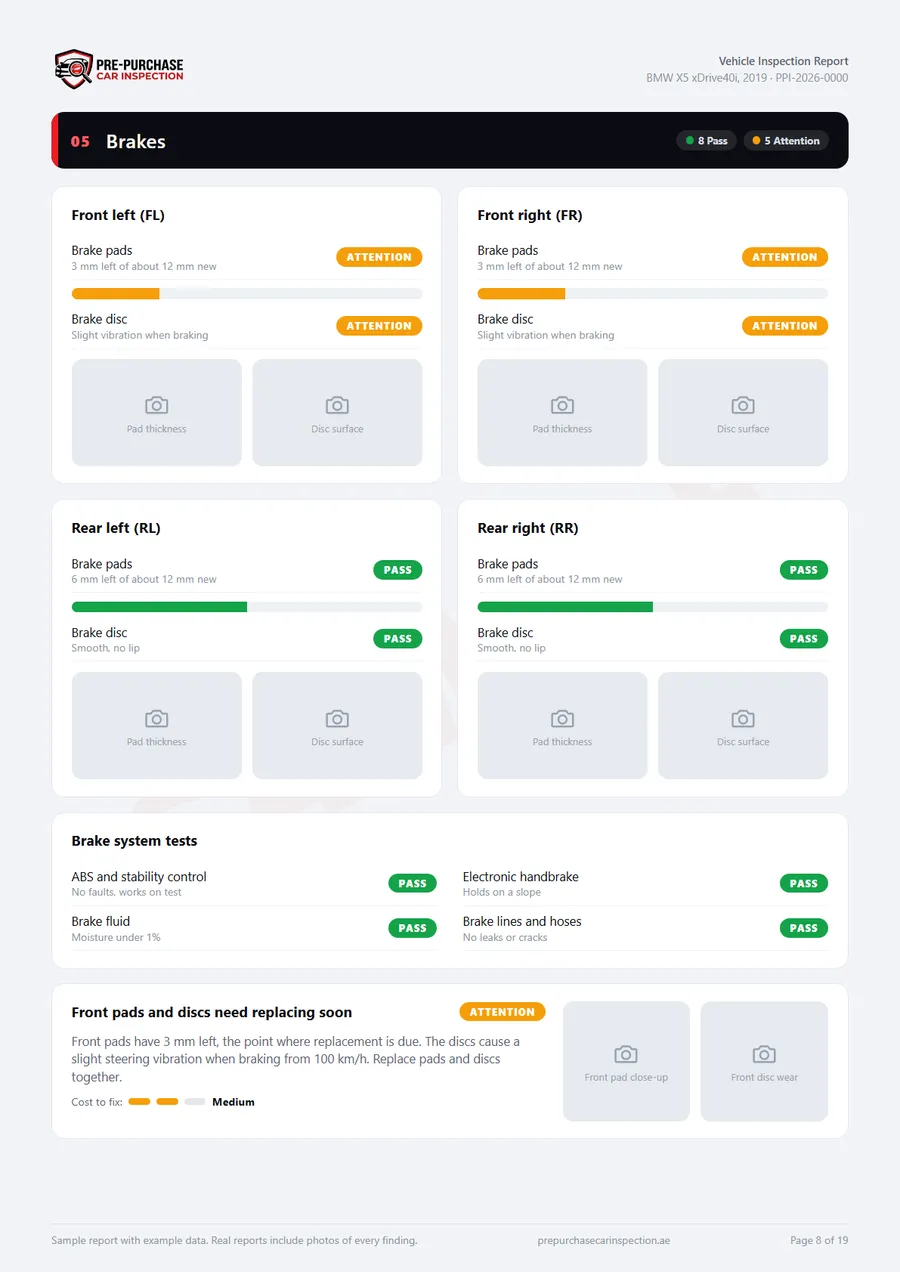900x1272 pixels.
Task: Click Front right brake disc Attention badge
Action: (x=785, y=326)
